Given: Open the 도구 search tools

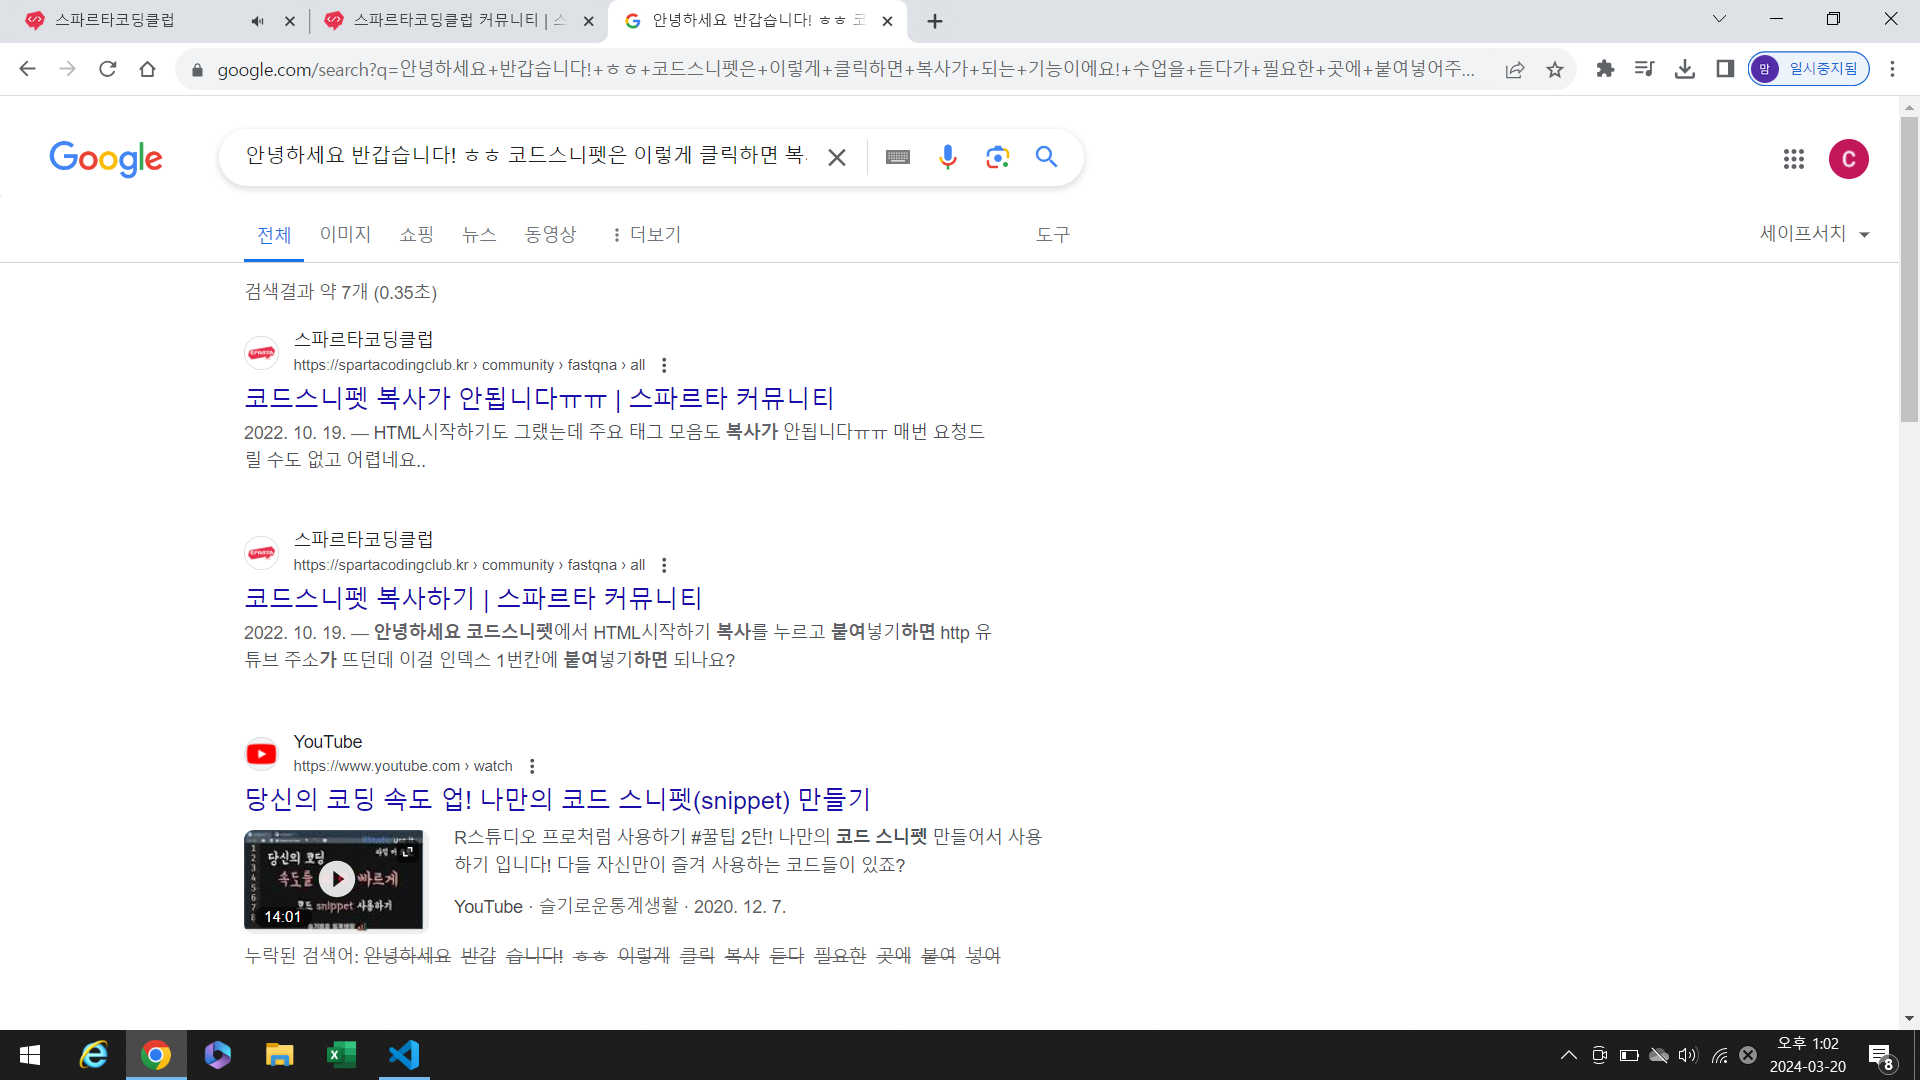Looking at the screenshot, I should pyautogui.click(x=1053, y=234).
